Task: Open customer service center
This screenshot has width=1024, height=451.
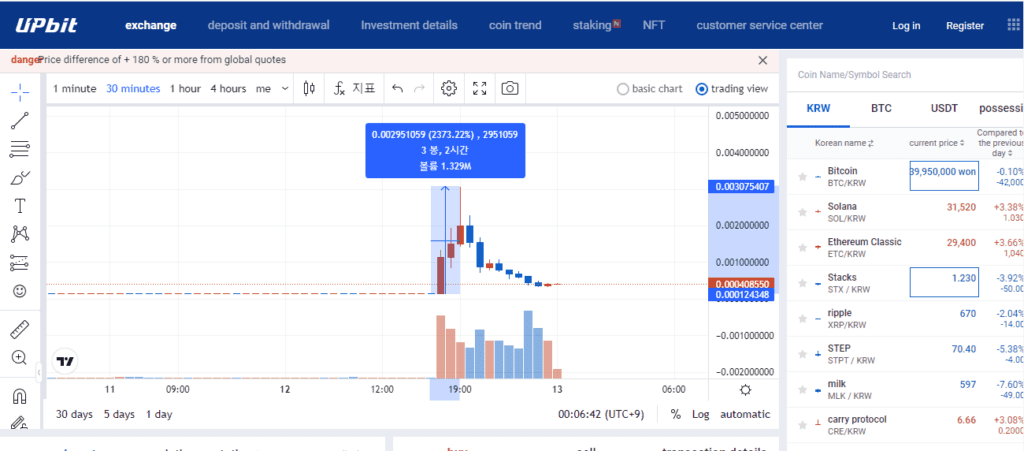Action: (x=760, y=25)
